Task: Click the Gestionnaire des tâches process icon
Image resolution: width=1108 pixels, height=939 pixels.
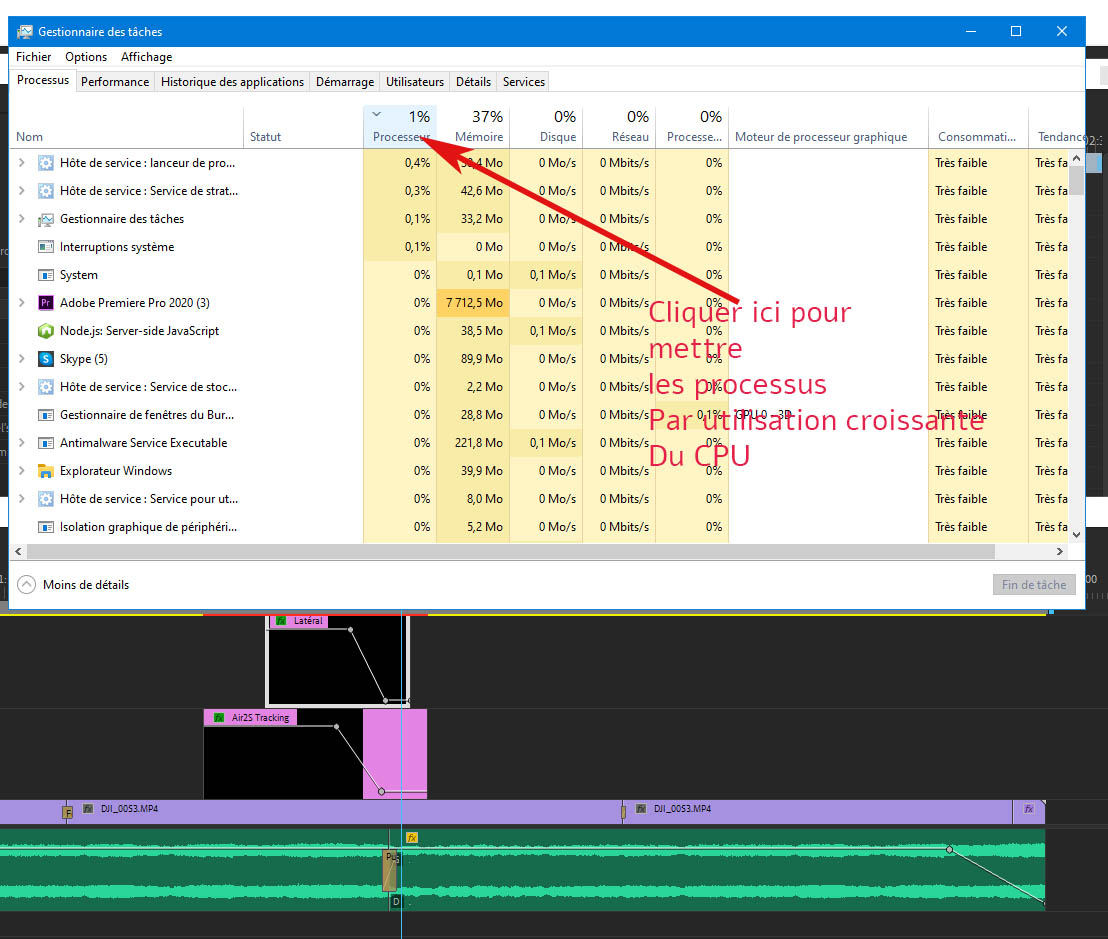Action: (x=45, y=219)
